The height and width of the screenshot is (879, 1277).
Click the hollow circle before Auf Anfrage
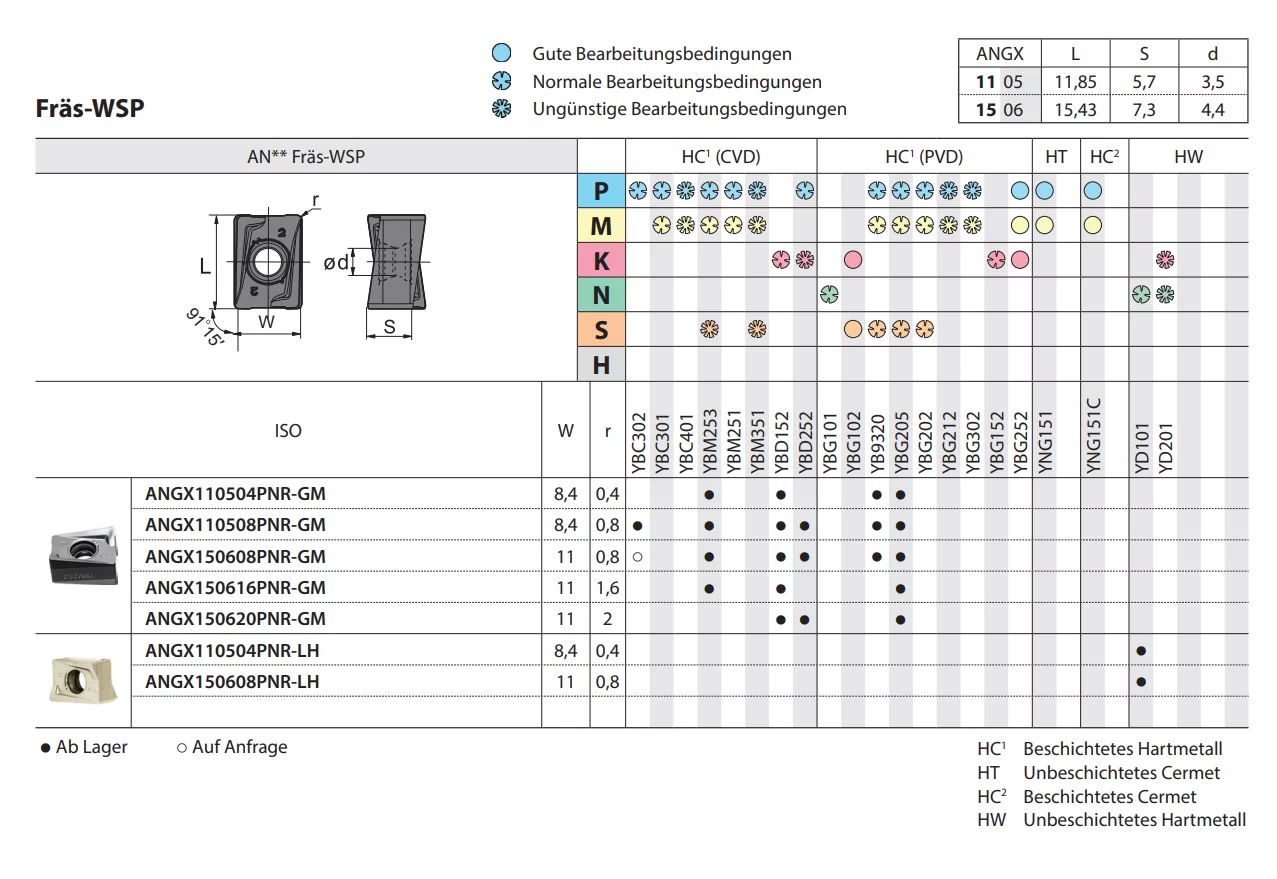[x=181, y=748]
